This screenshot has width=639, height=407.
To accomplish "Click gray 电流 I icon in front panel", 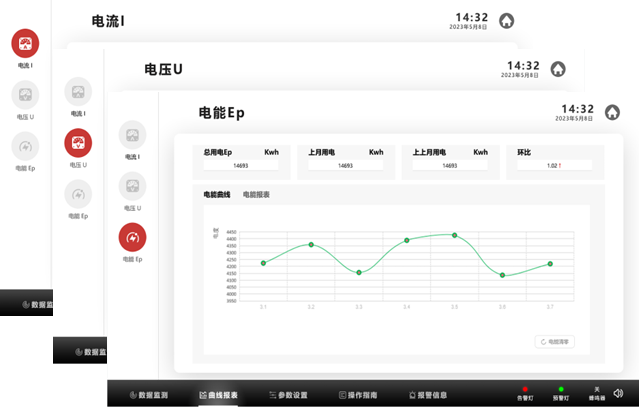I will click(x=132, y=135).
